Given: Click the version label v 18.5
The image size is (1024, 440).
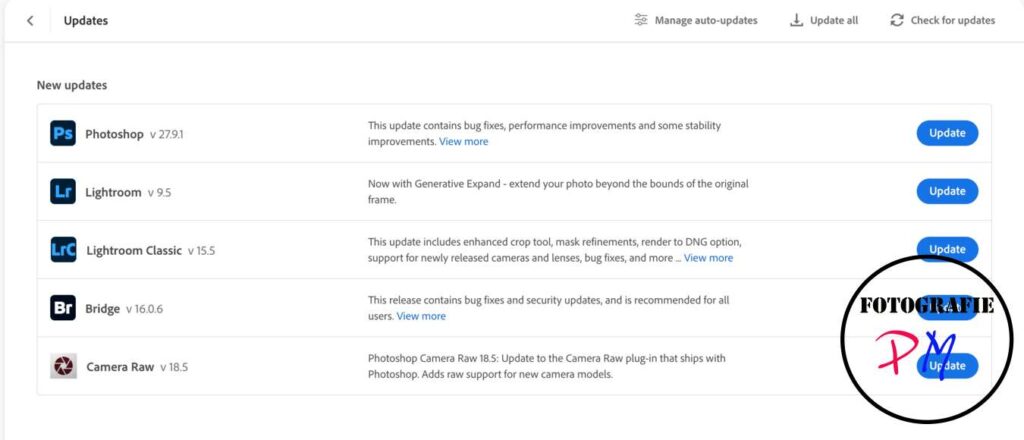Looking at the screenshot, I should tap(174, 367).
